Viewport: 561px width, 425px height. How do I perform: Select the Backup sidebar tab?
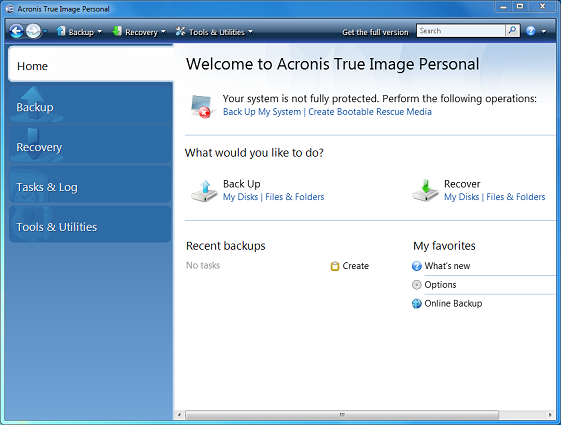pos(90,104)
